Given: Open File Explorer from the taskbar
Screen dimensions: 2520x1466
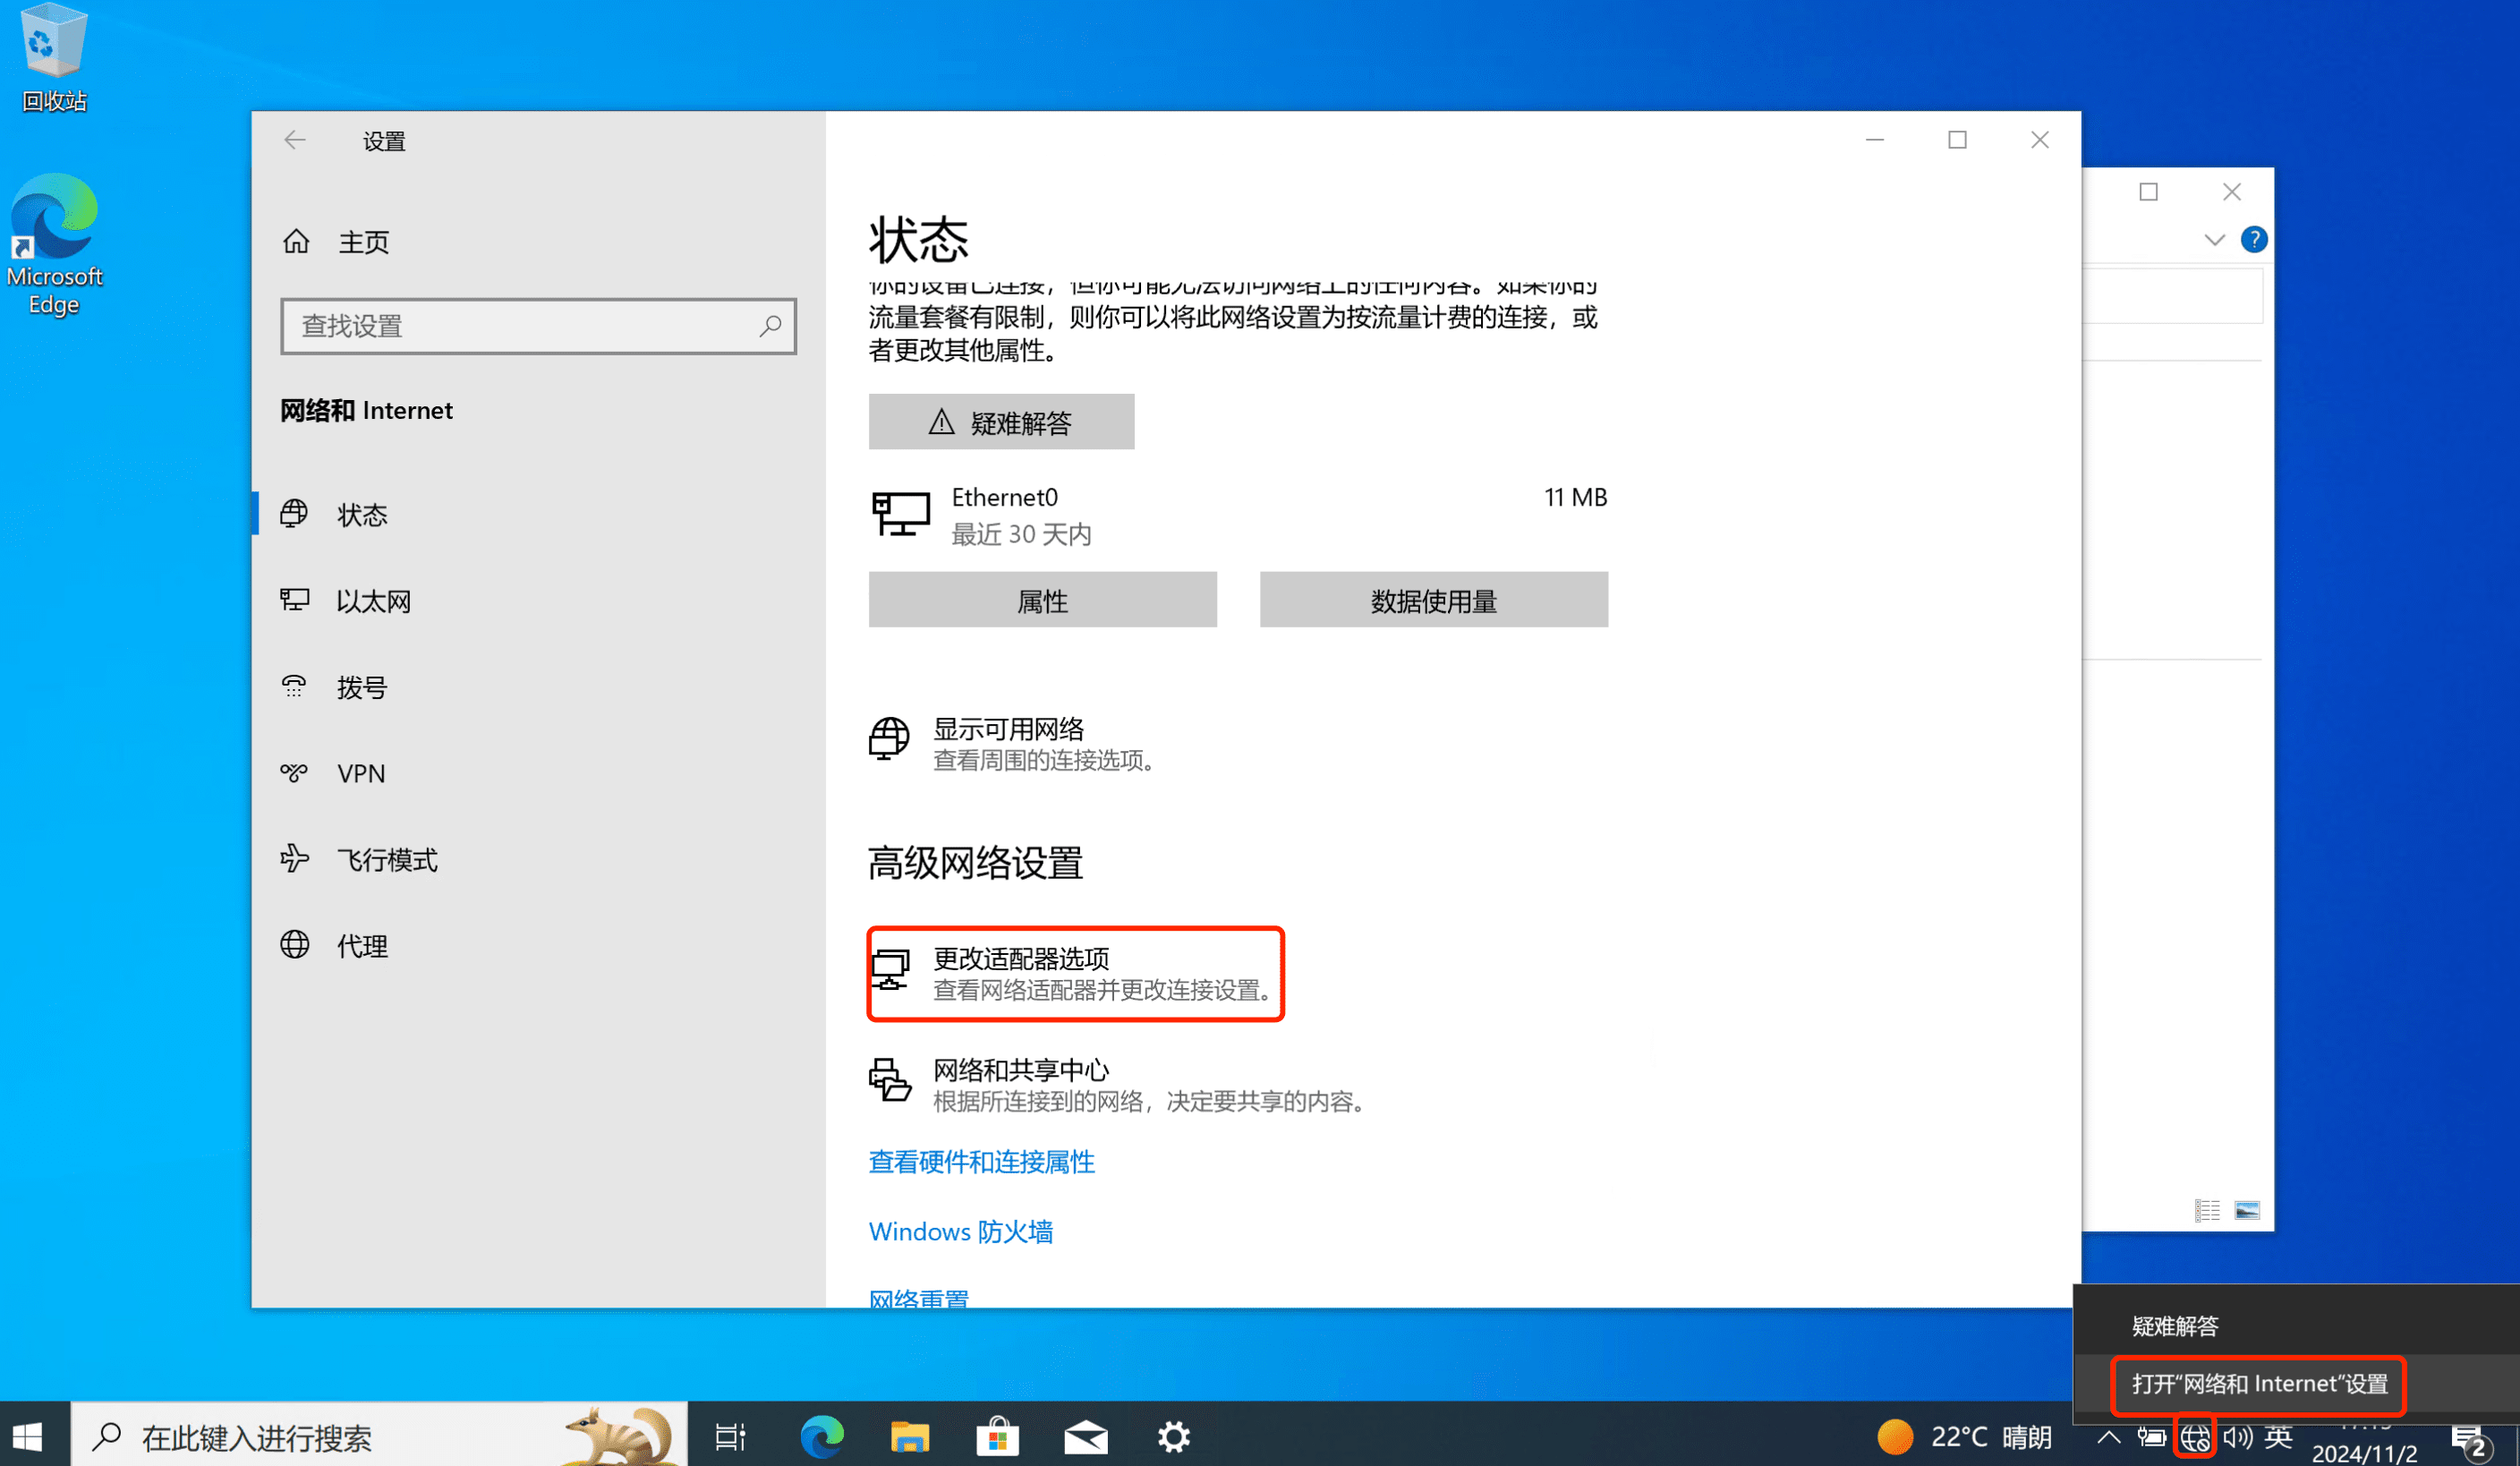Looking at the screenshot, I should [910, 1437].
